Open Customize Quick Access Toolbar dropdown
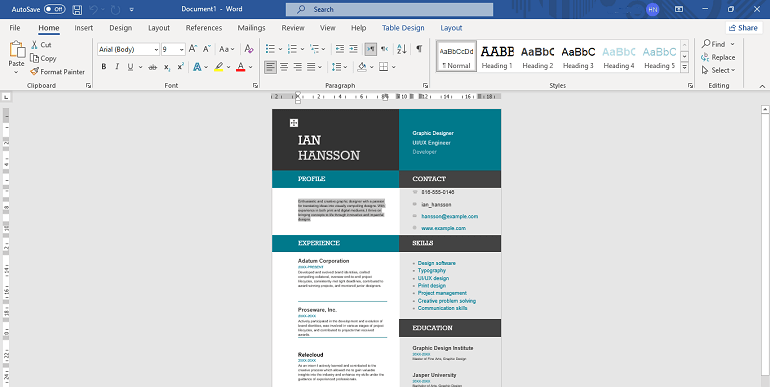The width and height of the screenshot is (770, 387). click(x=131, y=9)
